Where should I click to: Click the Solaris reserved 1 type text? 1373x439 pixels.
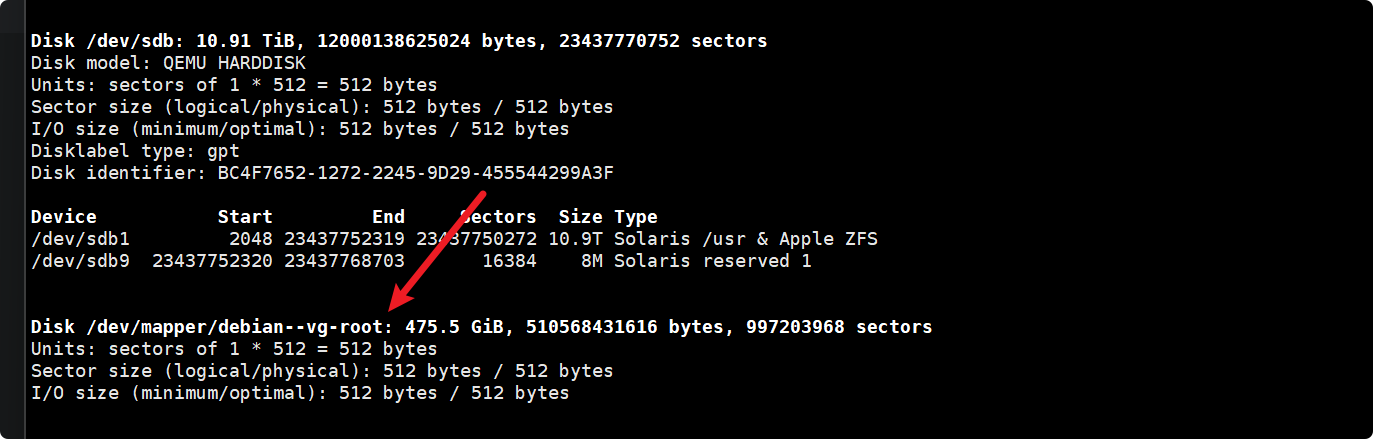click(713, 261)
